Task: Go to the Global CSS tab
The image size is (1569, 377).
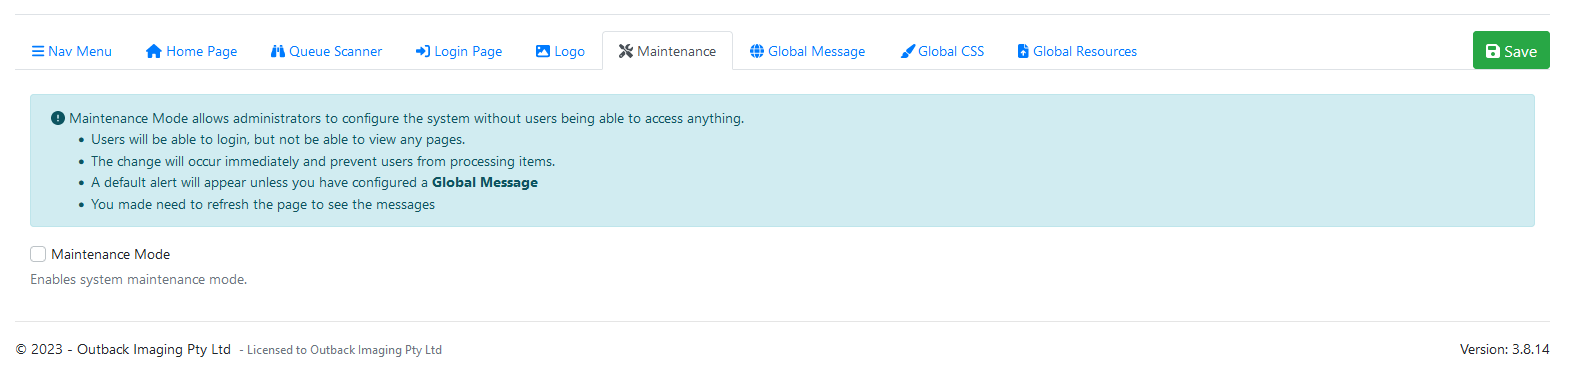Action: [942, 51]
